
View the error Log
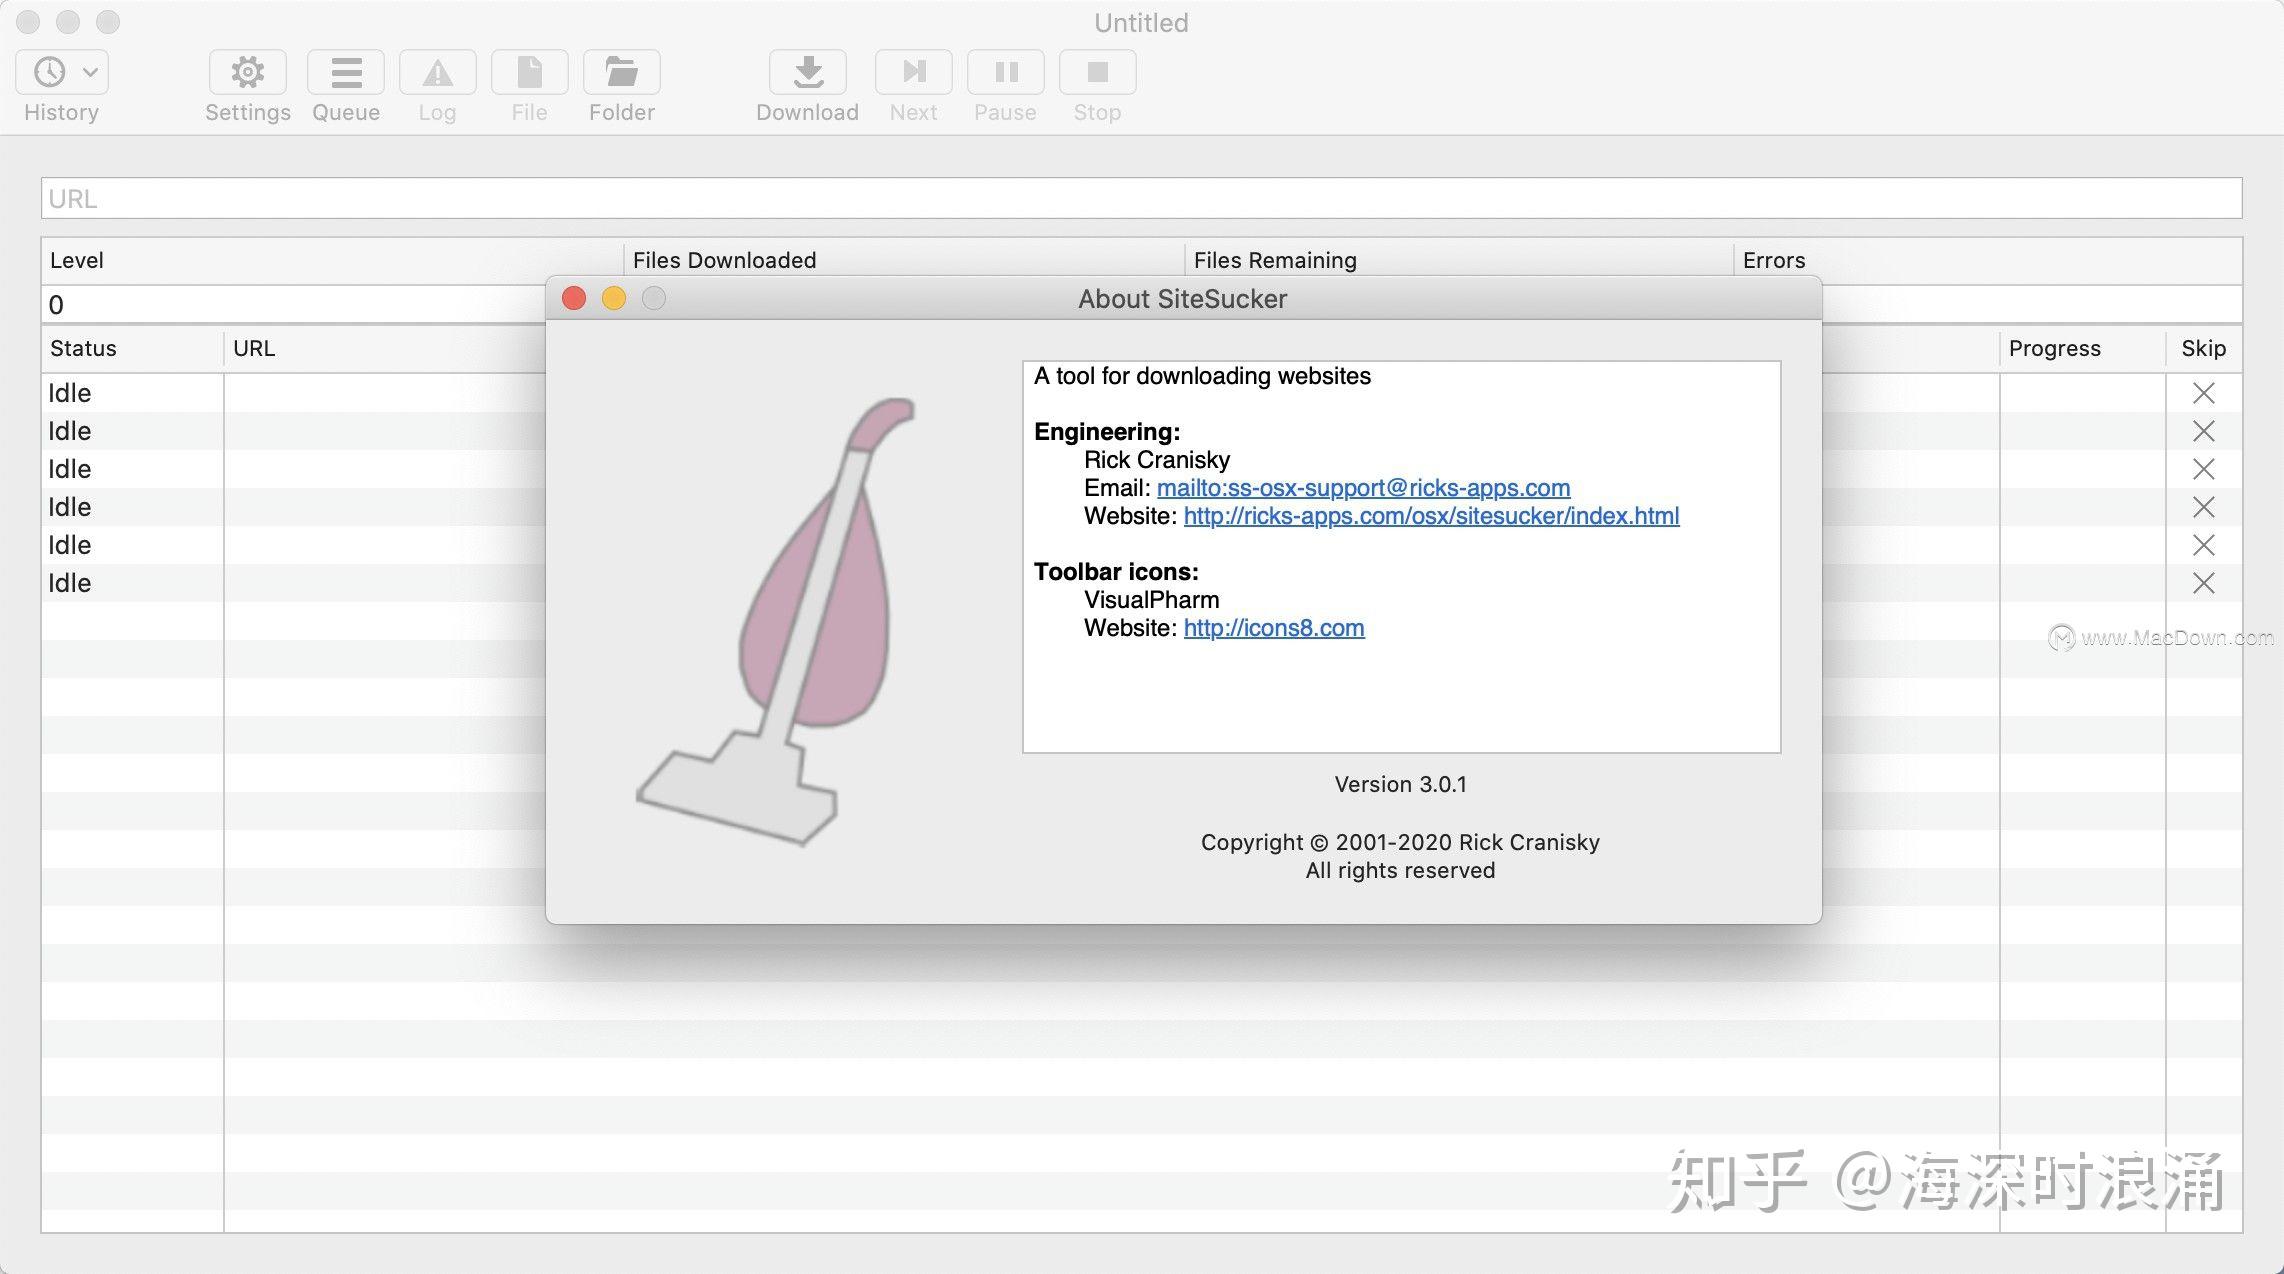(437, 72)
